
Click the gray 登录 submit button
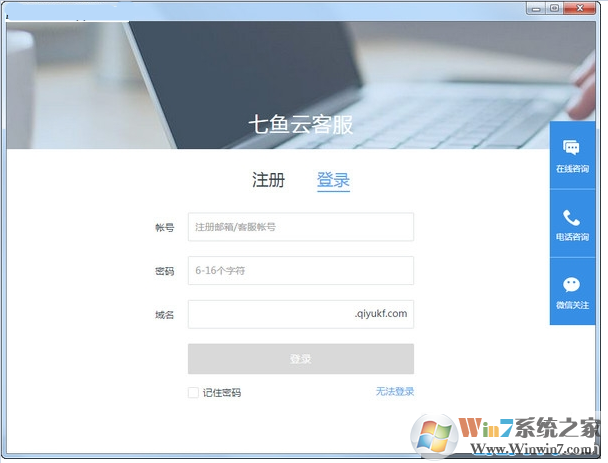click(301, 359)
